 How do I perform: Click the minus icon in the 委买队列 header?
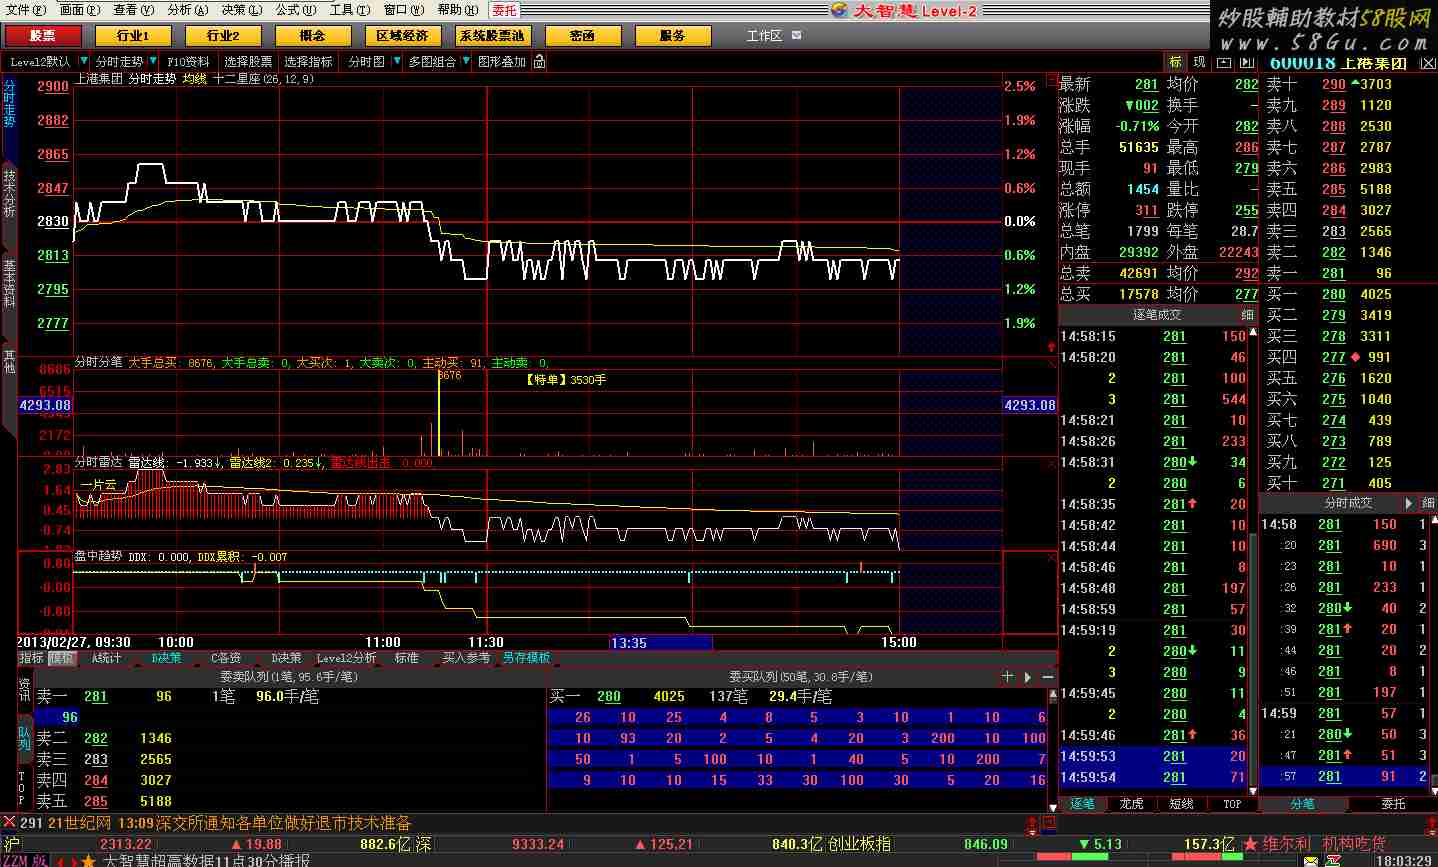(1048, 677)
